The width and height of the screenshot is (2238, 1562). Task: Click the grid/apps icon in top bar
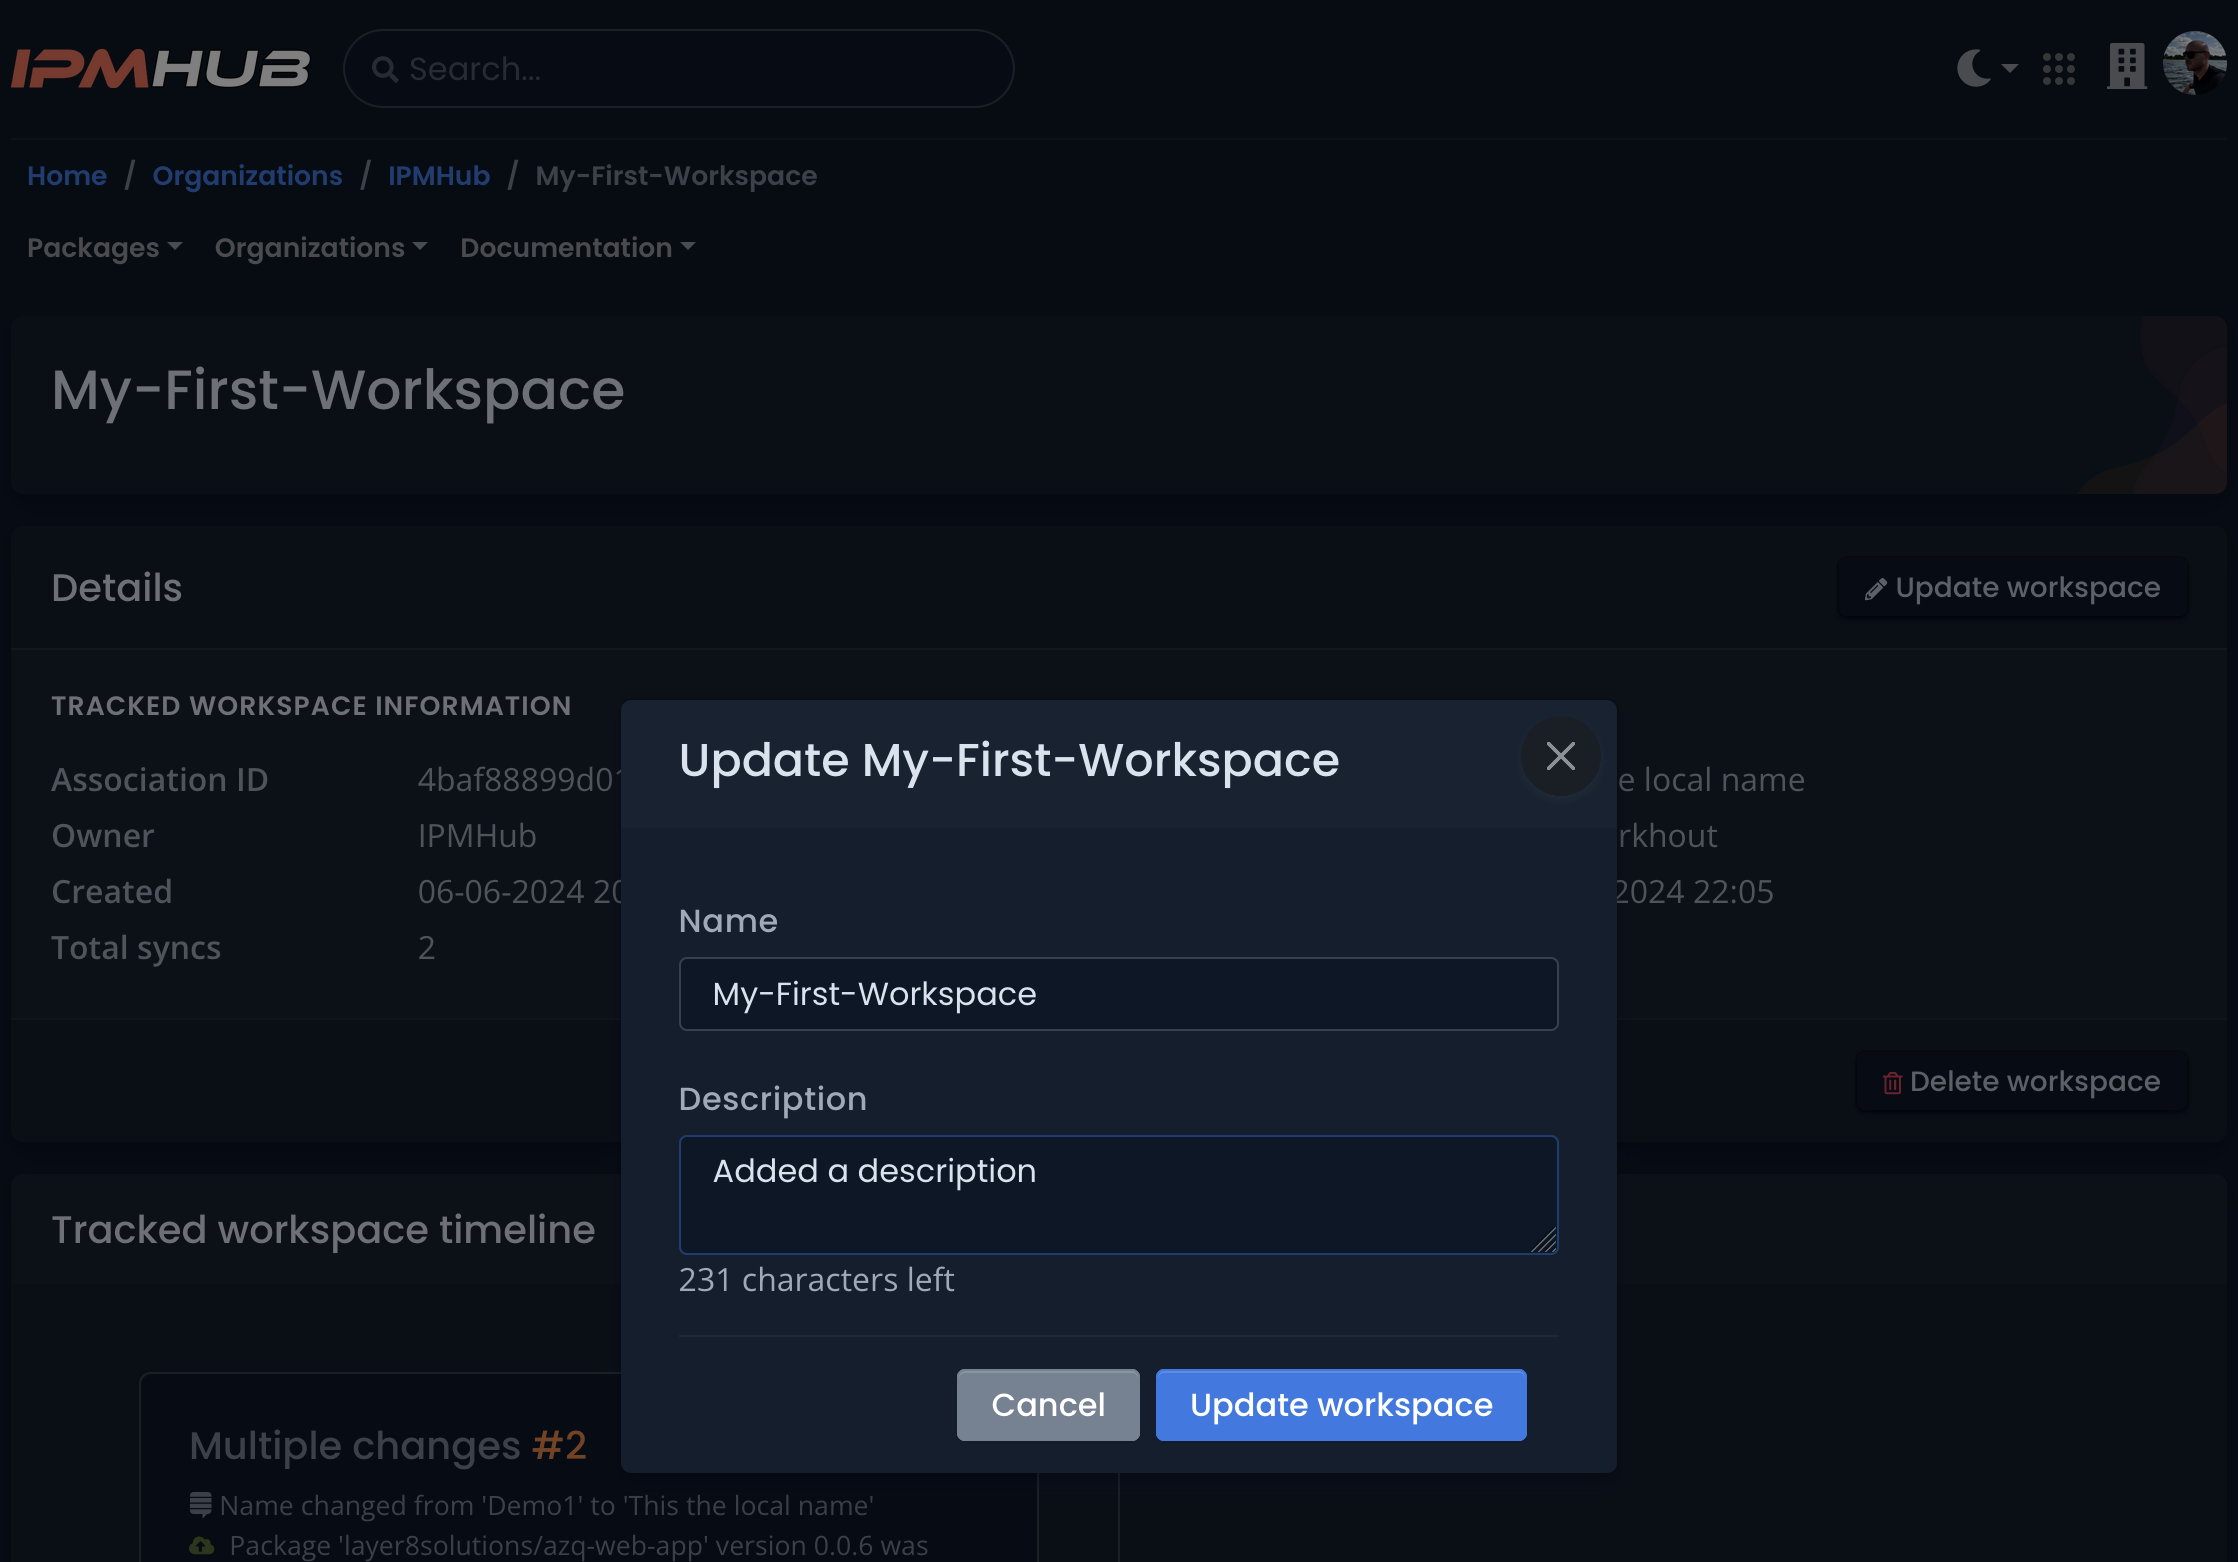point(2059,68)
